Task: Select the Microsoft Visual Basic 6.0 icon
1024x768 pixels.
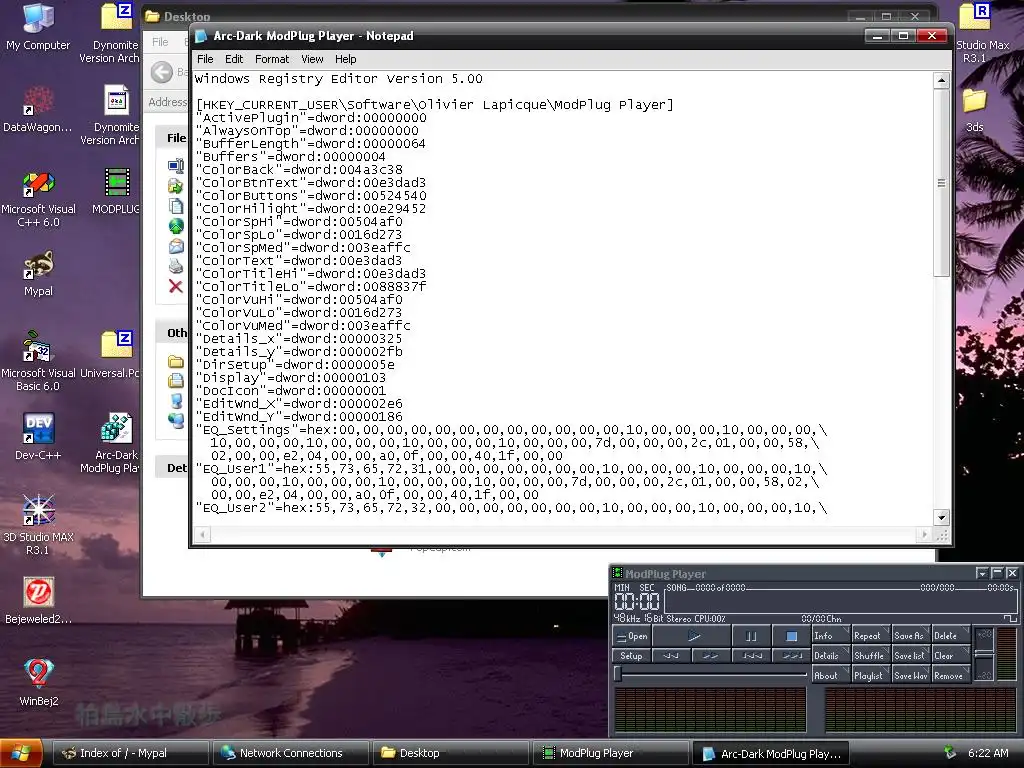Action: (38, 361)
